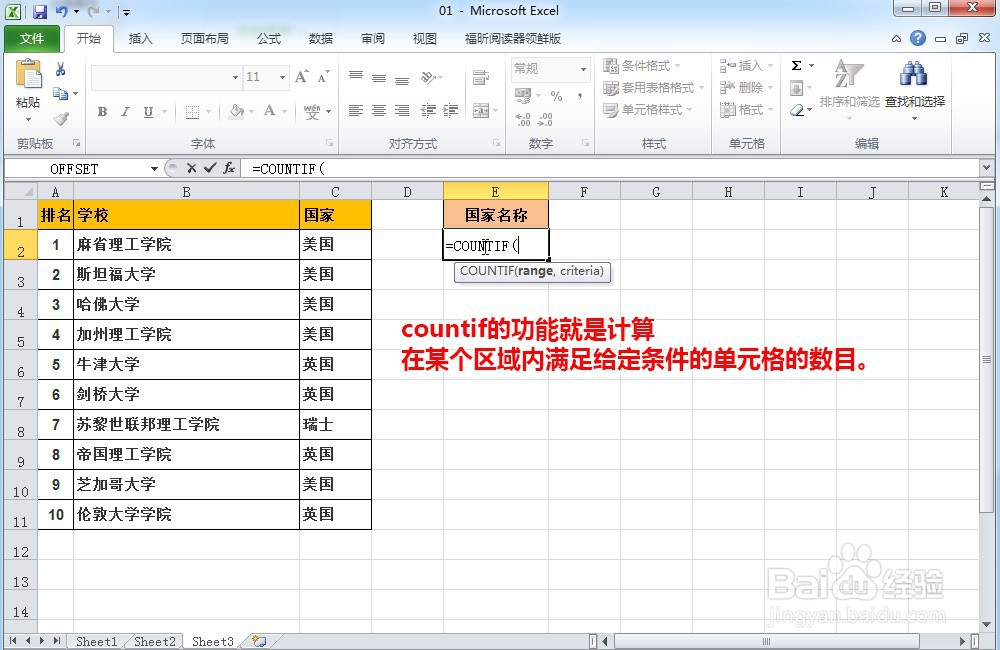The image size is (1000, 650).
Task: Click the Insert Worksheet icon after Sheet3
Action: pos(259,641)
